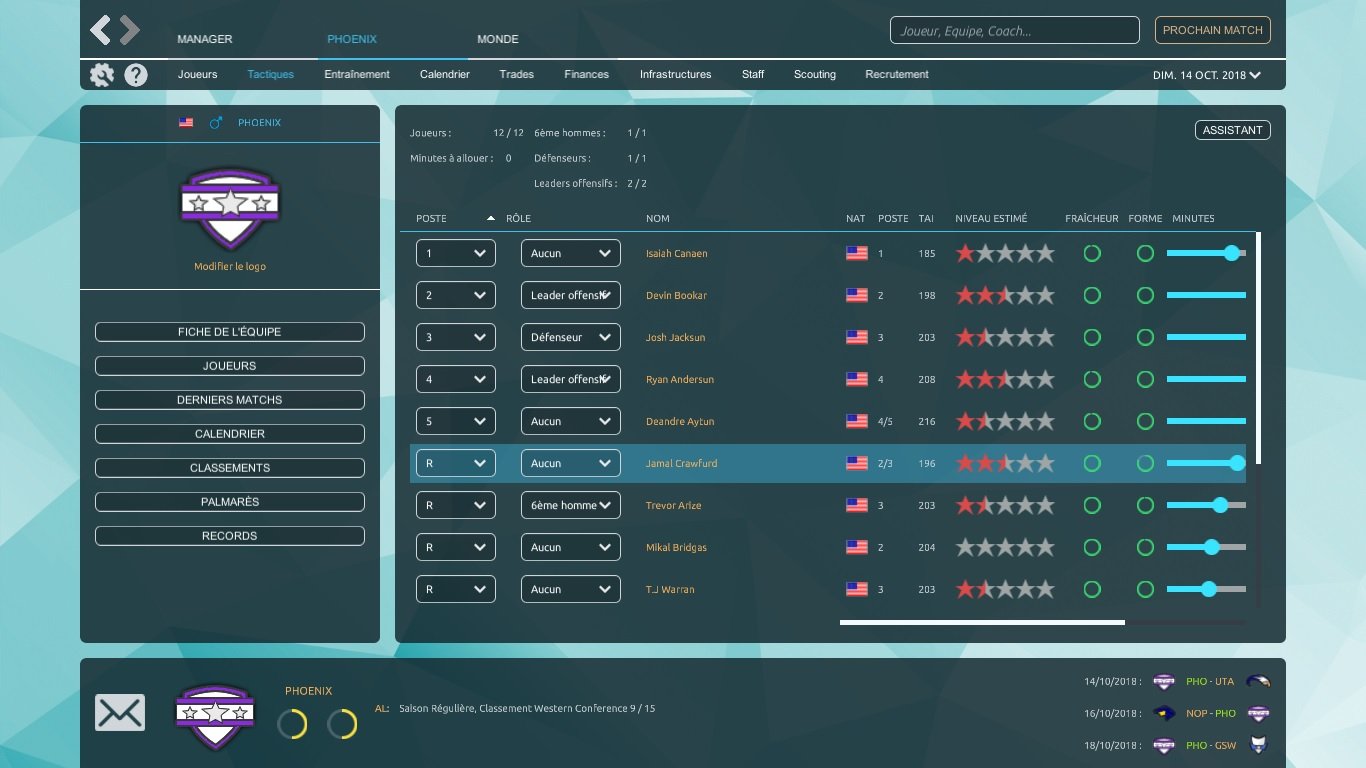Click the forward navigation arrow
Screen dimensions: 1366x768
pos(130,30)
